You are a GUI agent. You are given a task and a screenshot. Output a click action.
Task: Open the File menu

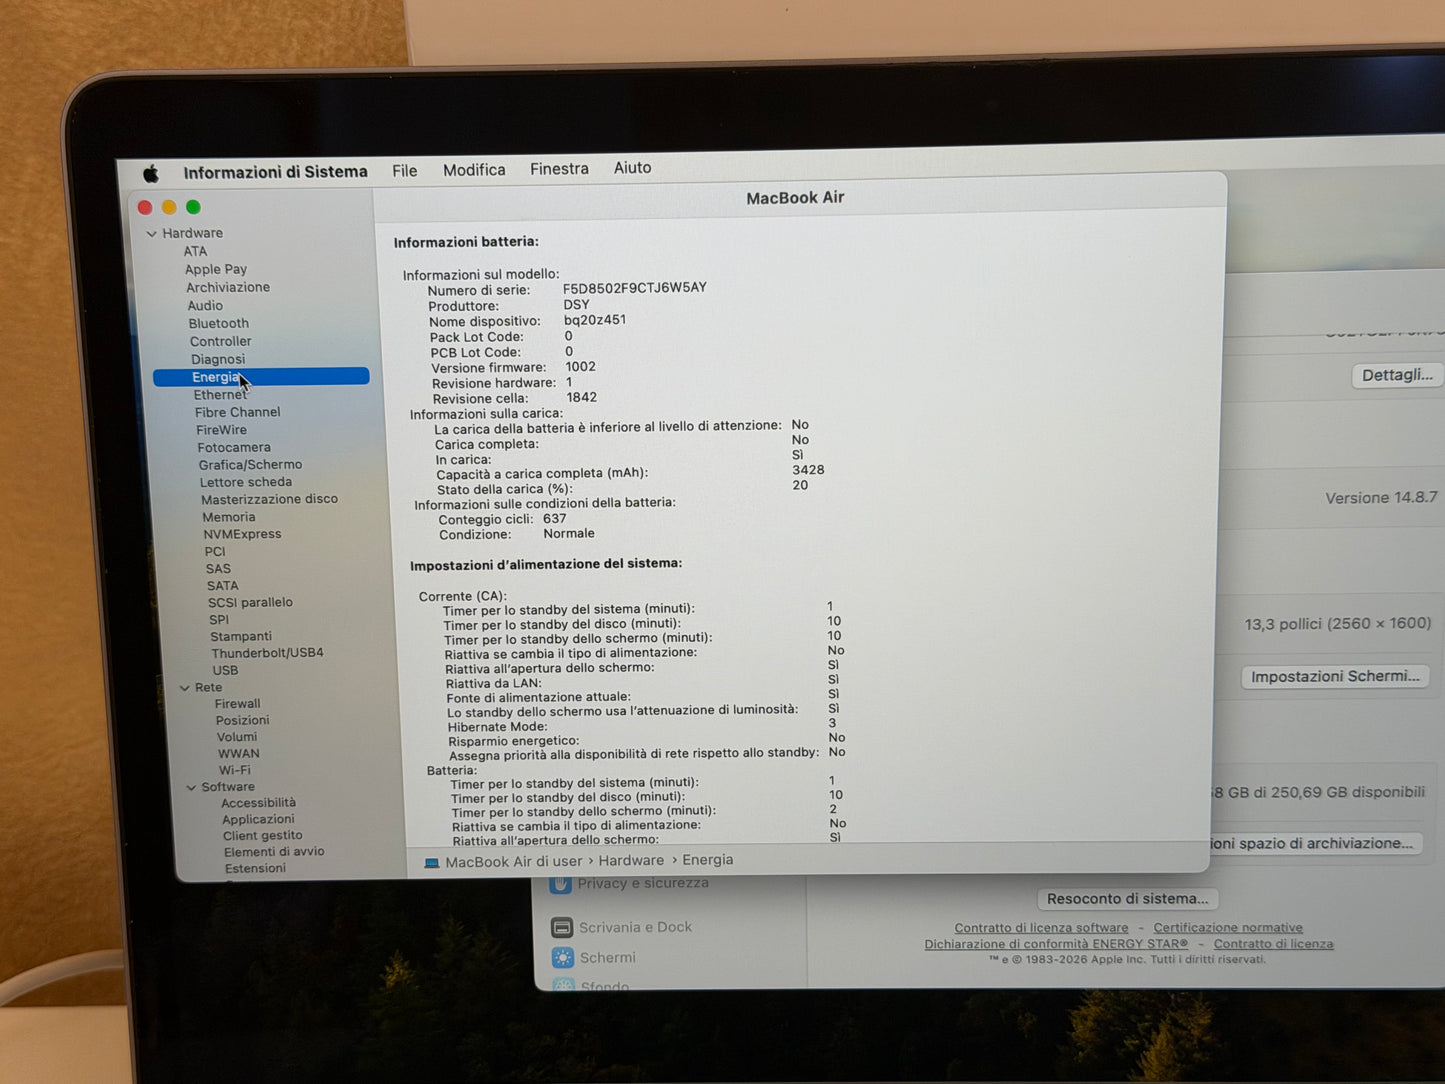tap(405, 171)
